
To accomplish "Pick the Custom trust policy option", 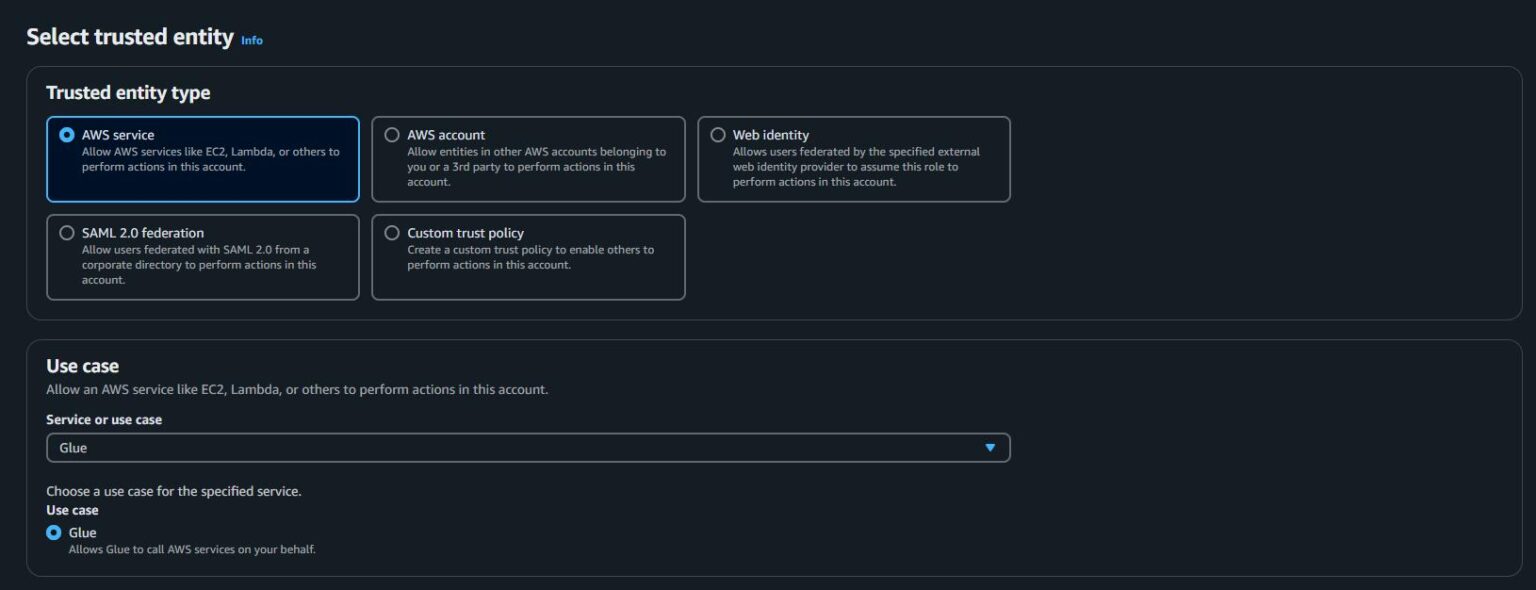I will pyautogui.click(x=391, y=233).
